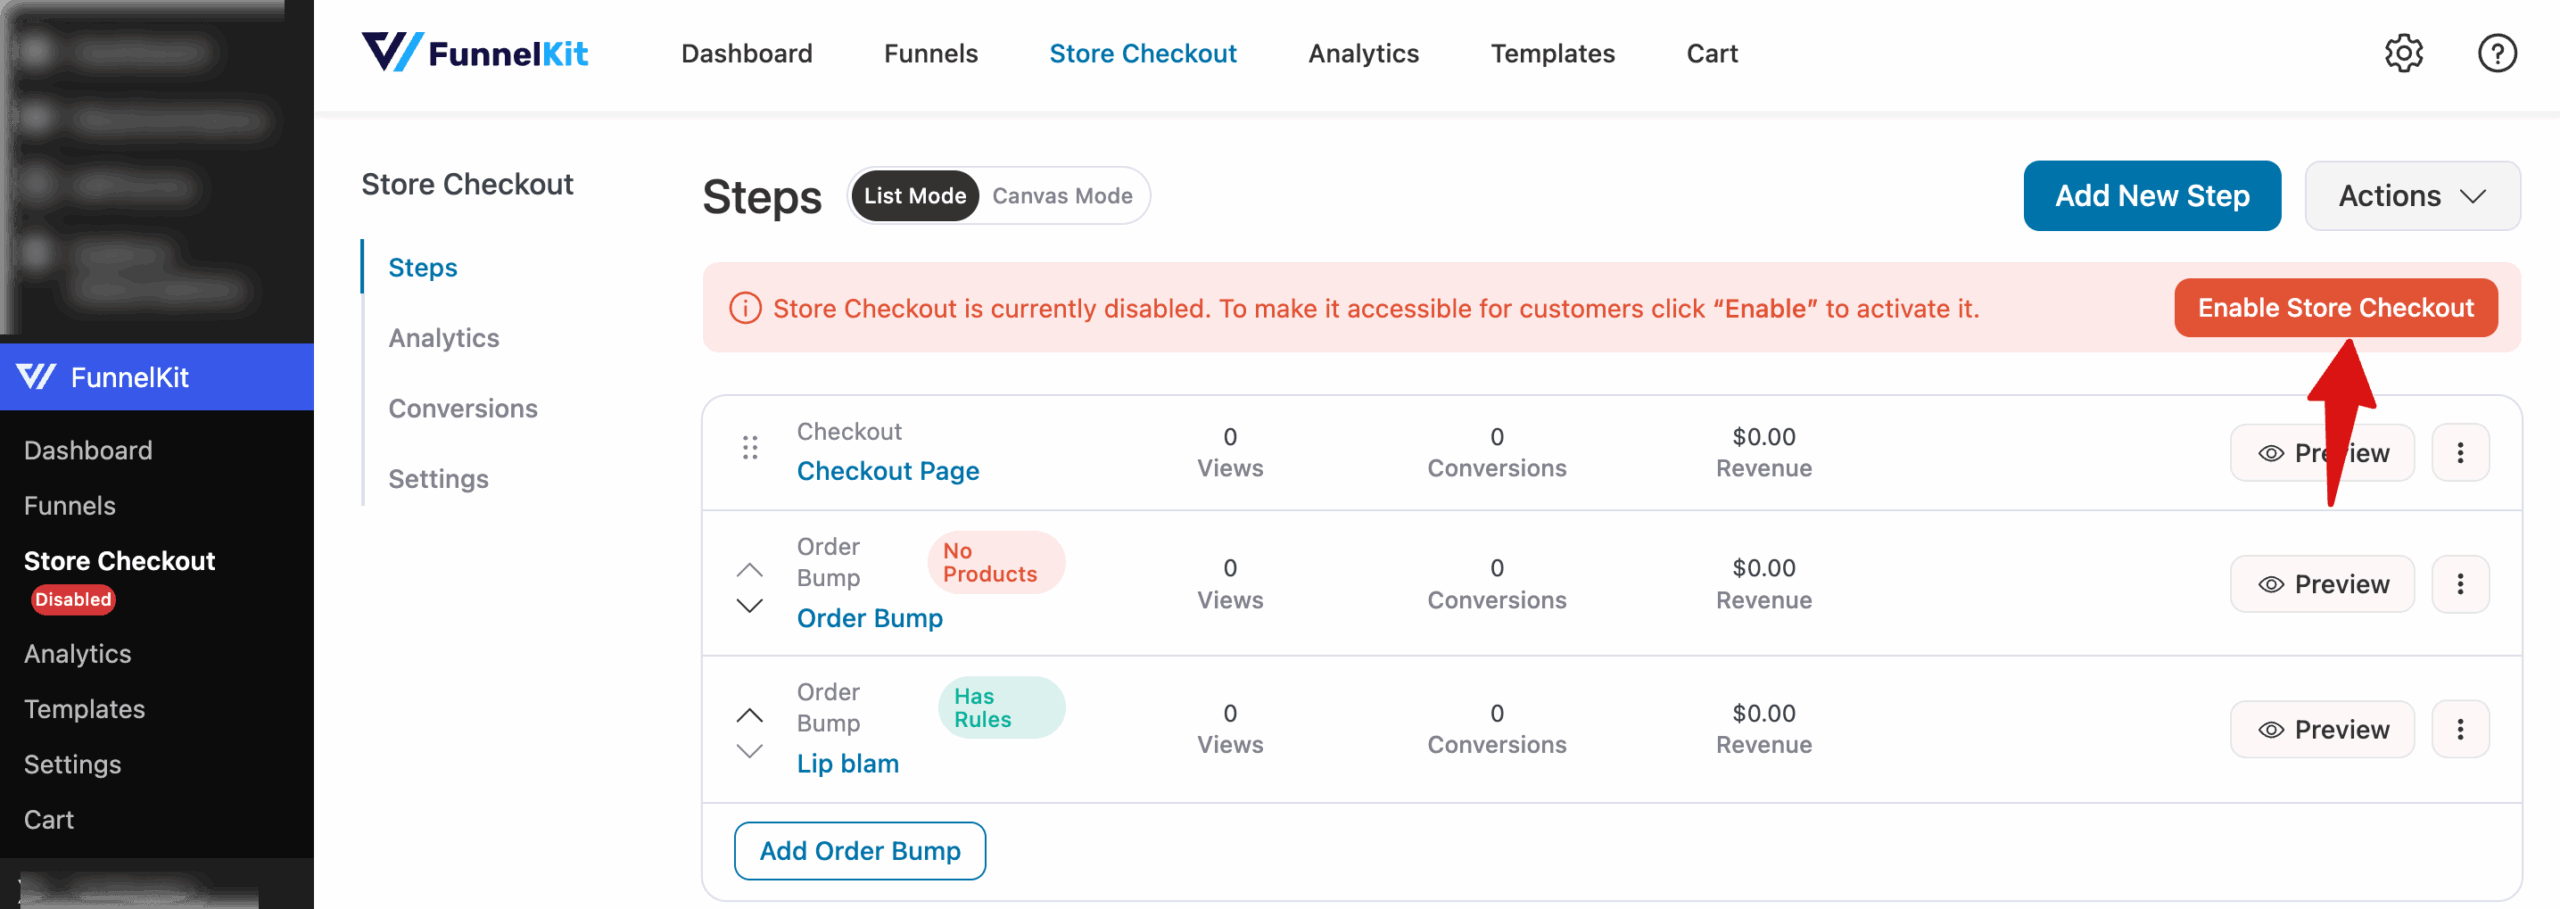Click the down chevron on the Order Bump row
This screenshot has width=2560, height=909.
point(748,604)
